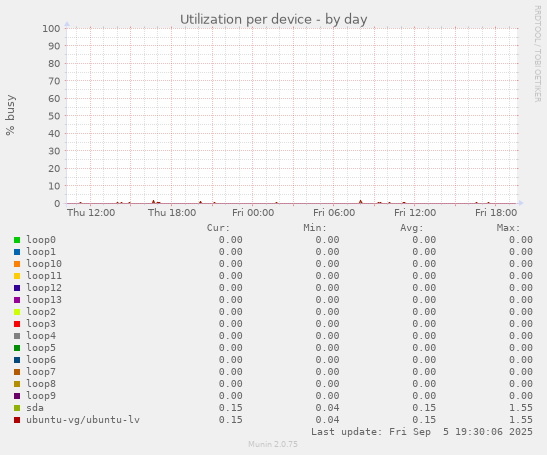The image size is (547, 455).
Task: Click the Max: column header
Action: [508, 228]
